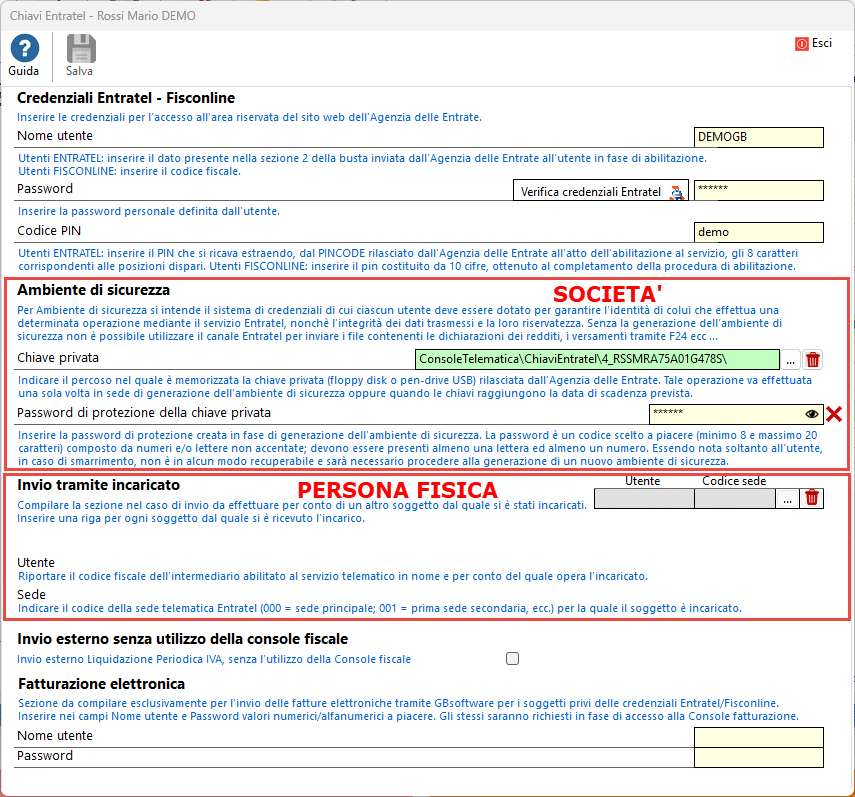The image size is (855, 797).
Task: Enable Invio esterno Liquidazione Periodica IVA checkbox
Action: (513, 659)
